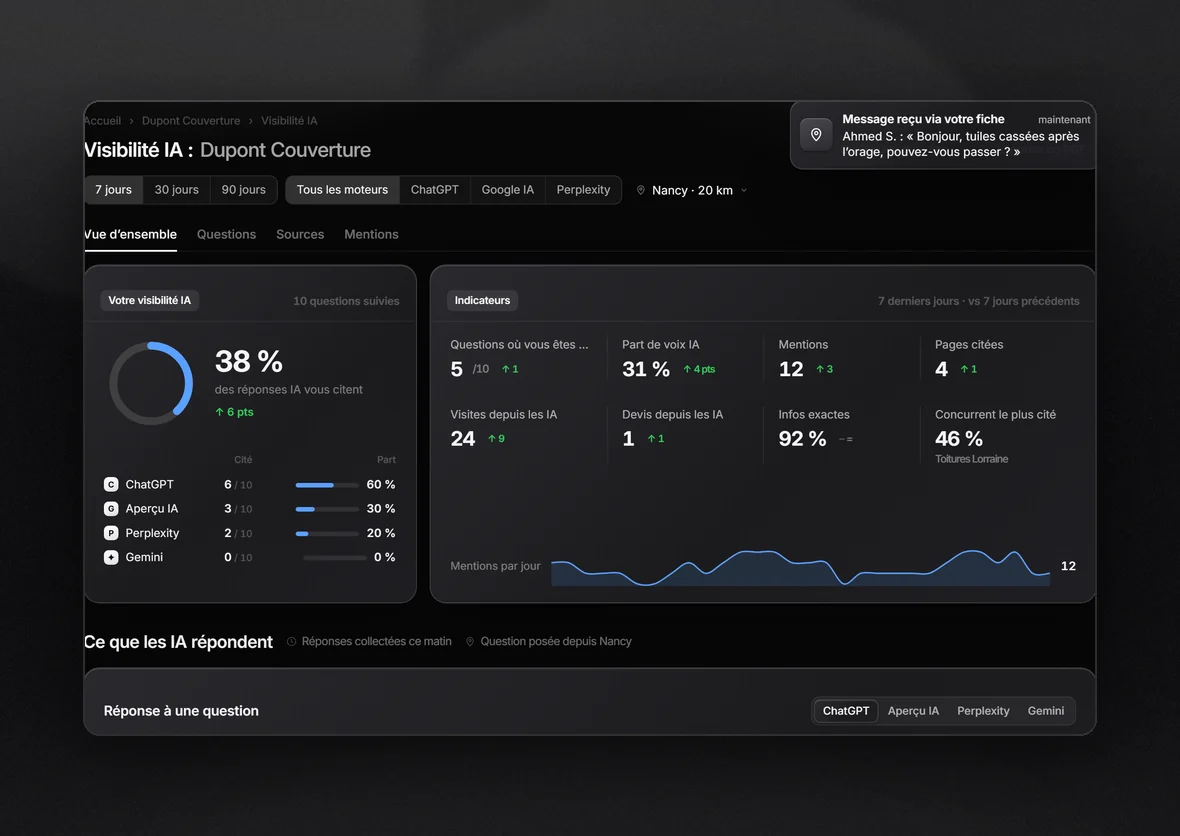Click the ChatGPT 60 % progress bar
Viewport: 1180px width, 836px height.
(327, 485)
